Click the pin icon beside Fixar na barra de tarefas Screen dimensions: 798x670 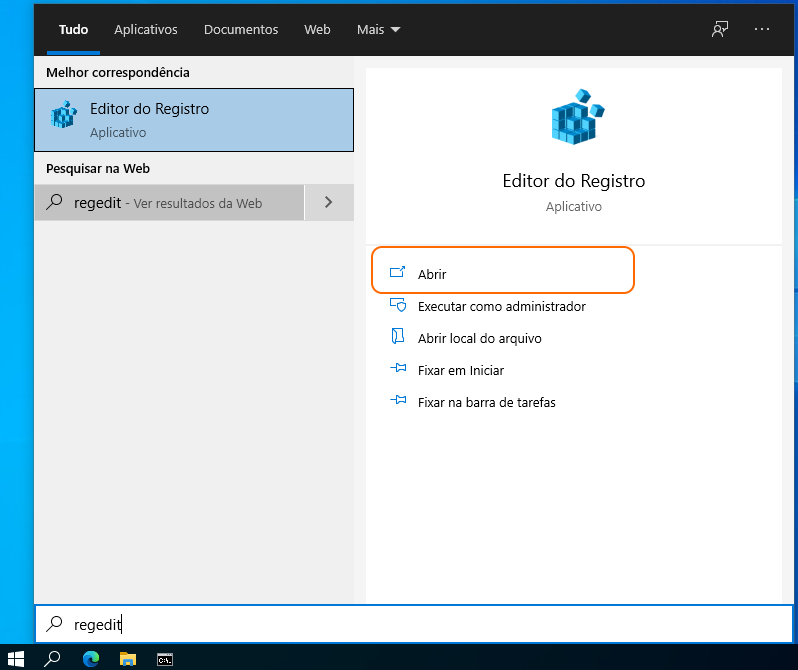(398, 400)
